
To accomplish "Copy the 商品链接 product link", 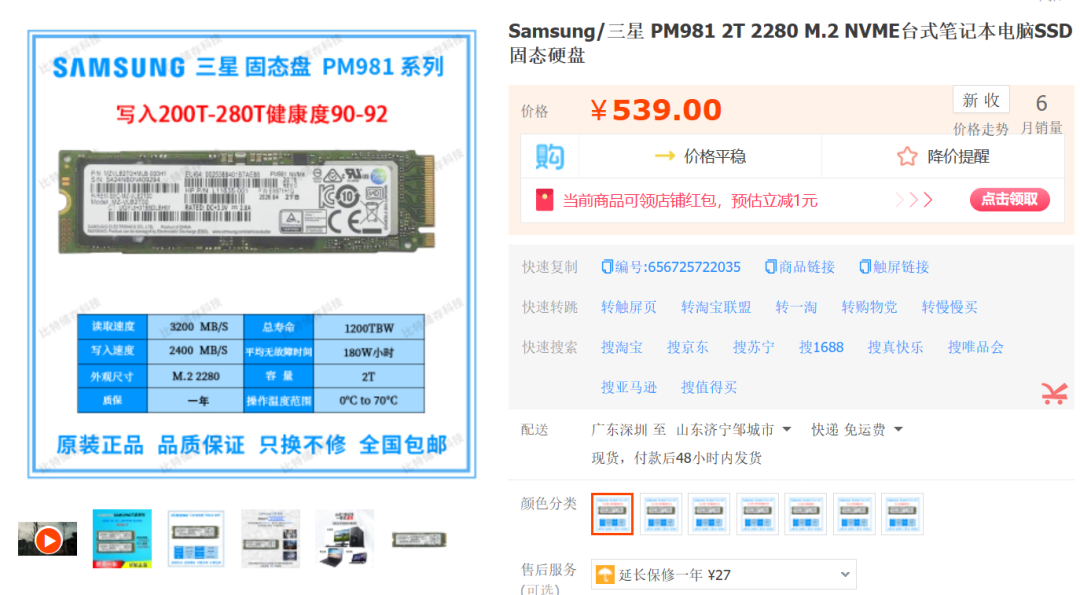I will [800, 267].
